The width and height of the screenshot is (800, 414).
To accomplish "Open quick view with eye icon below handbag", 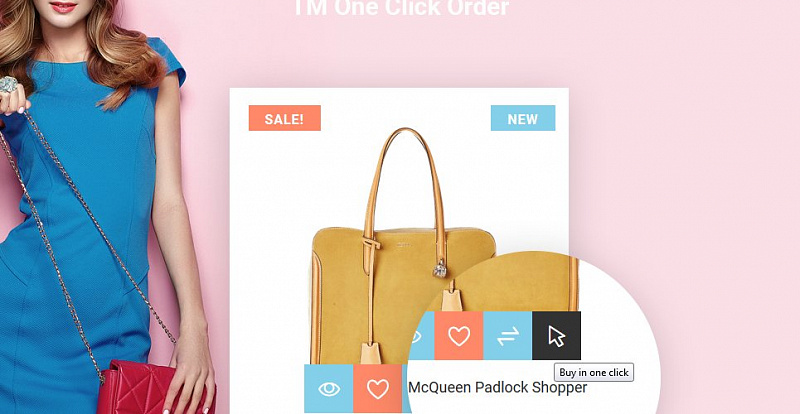I will 329,389.
